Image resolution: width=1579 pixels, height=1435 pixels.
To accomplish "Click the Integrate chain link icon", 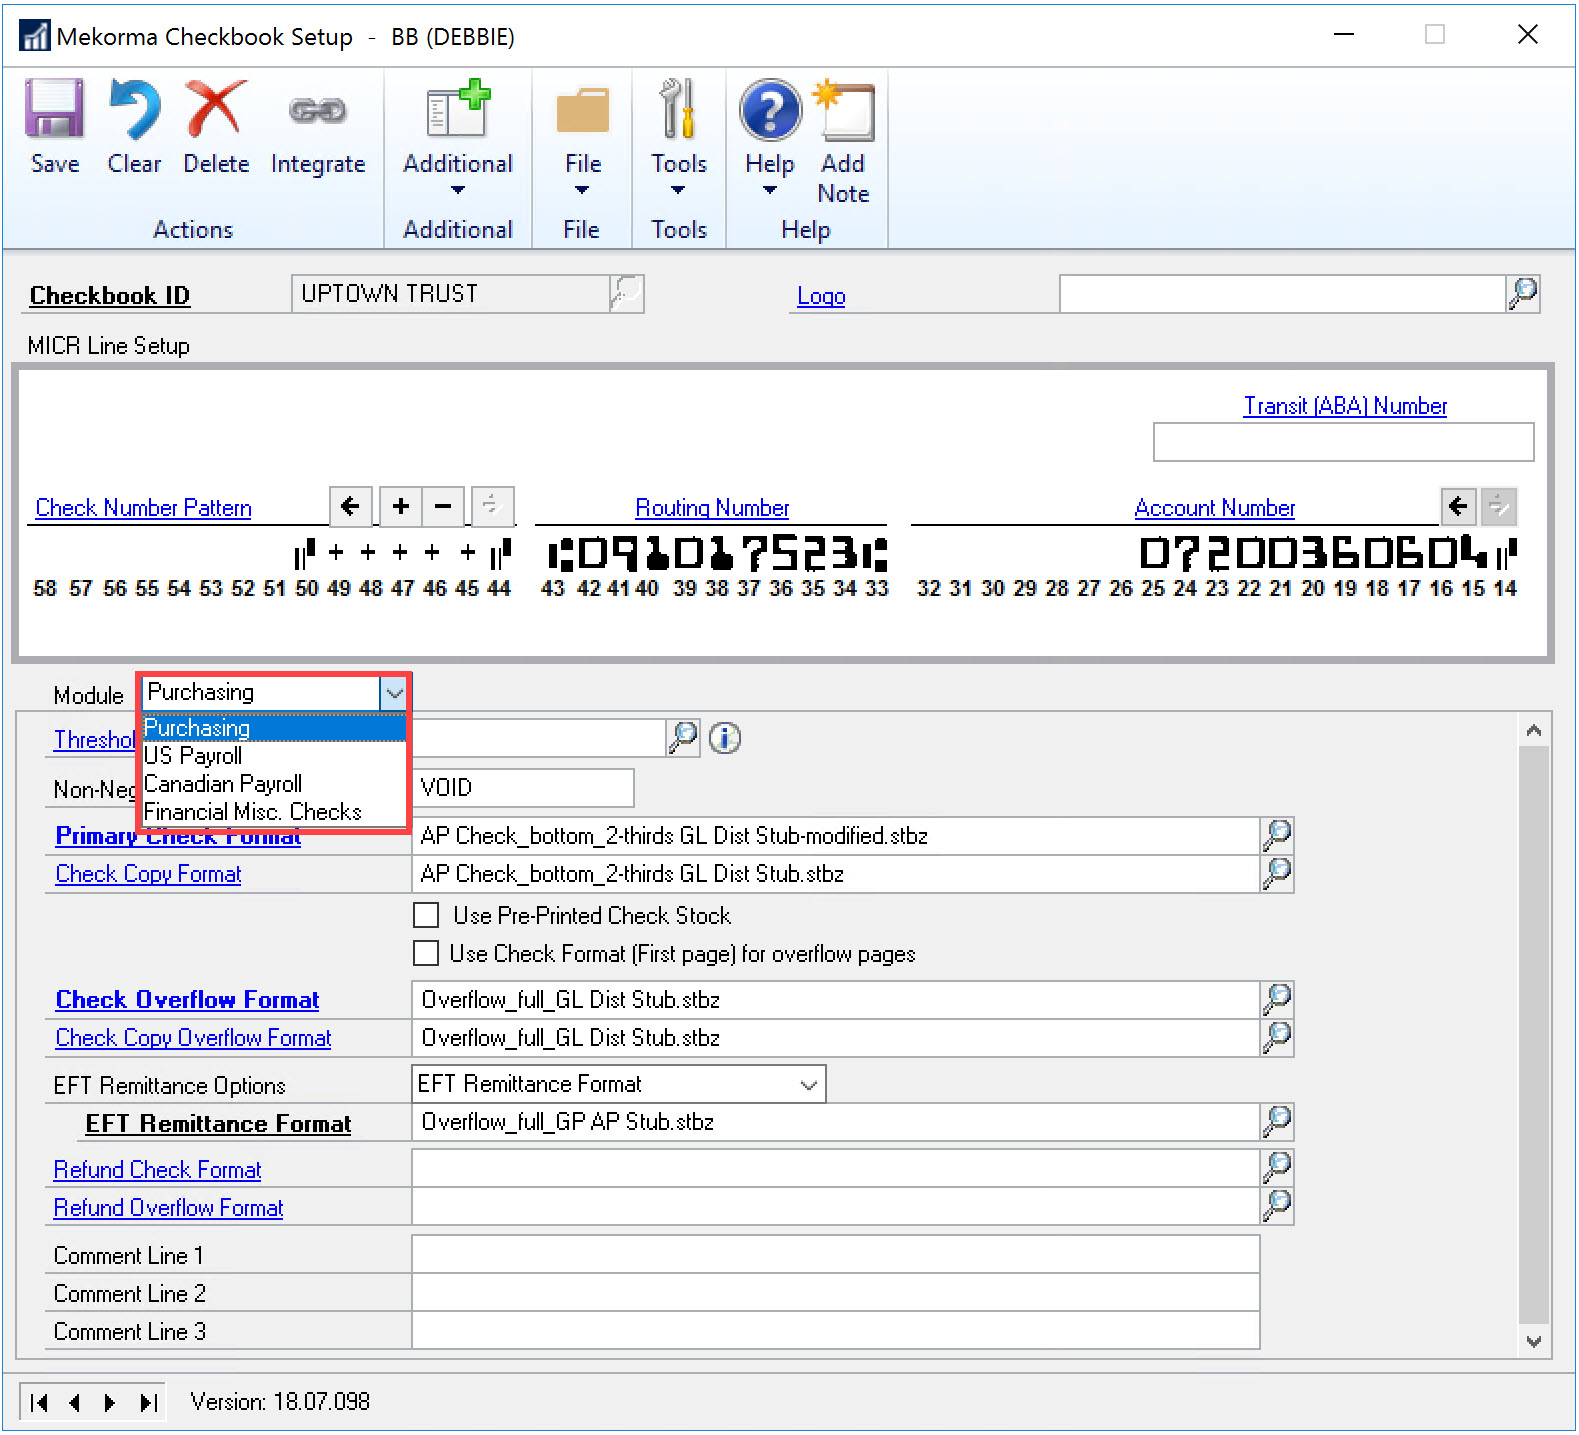I will 317,109.
